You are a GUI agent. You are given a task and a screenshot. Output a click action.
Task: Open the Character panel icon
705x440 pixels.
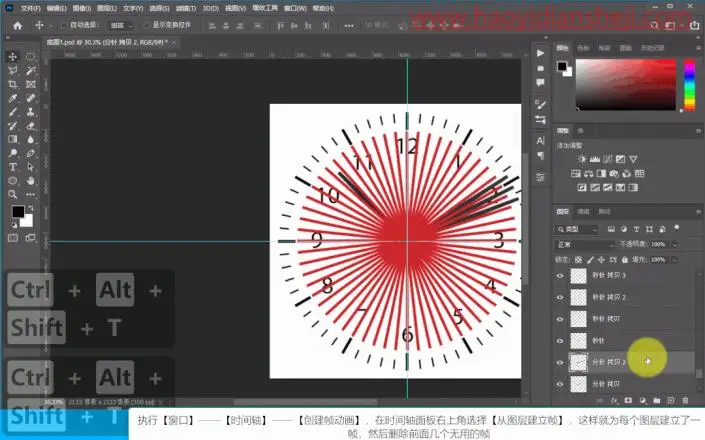point(540,141)
